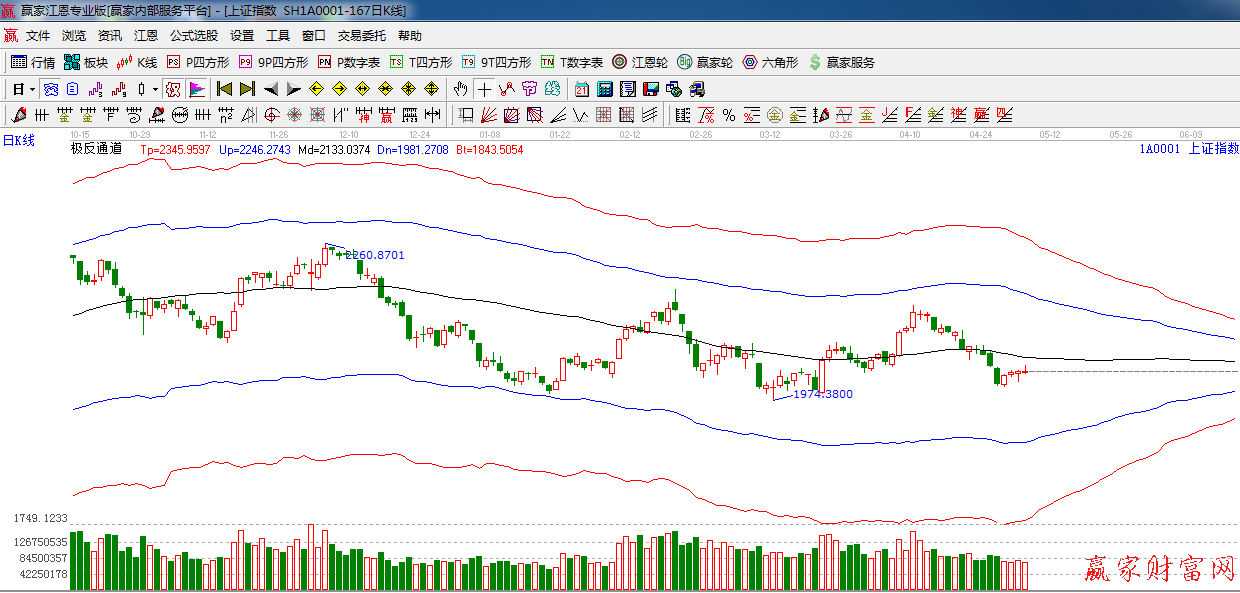Jump to first bar with the skip-to-start arrow
The height and width of the screenshot is (593, 1240).
click(x=225, y=89)
